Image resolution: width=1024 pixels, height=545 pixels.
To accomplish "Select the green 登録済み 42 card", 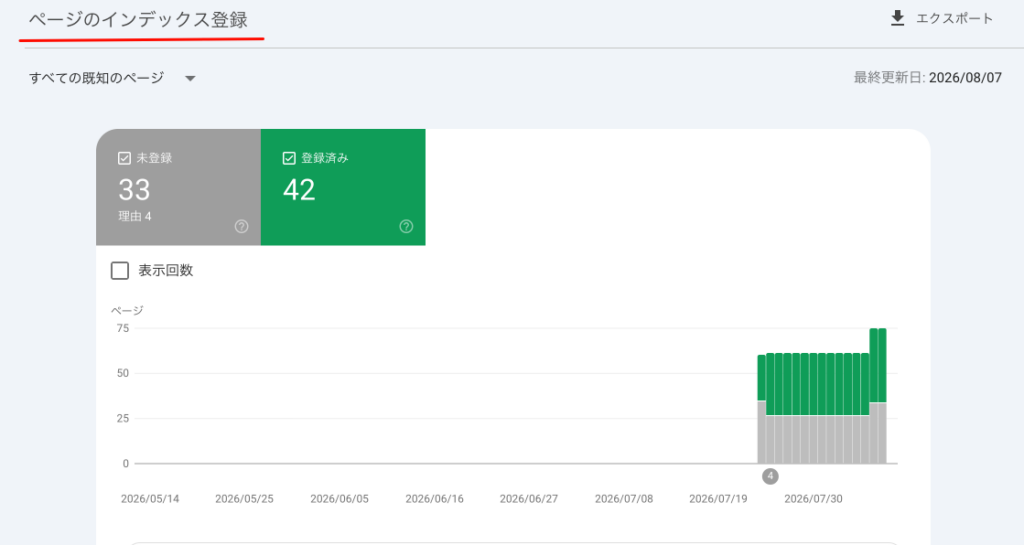I will point(343,187).
